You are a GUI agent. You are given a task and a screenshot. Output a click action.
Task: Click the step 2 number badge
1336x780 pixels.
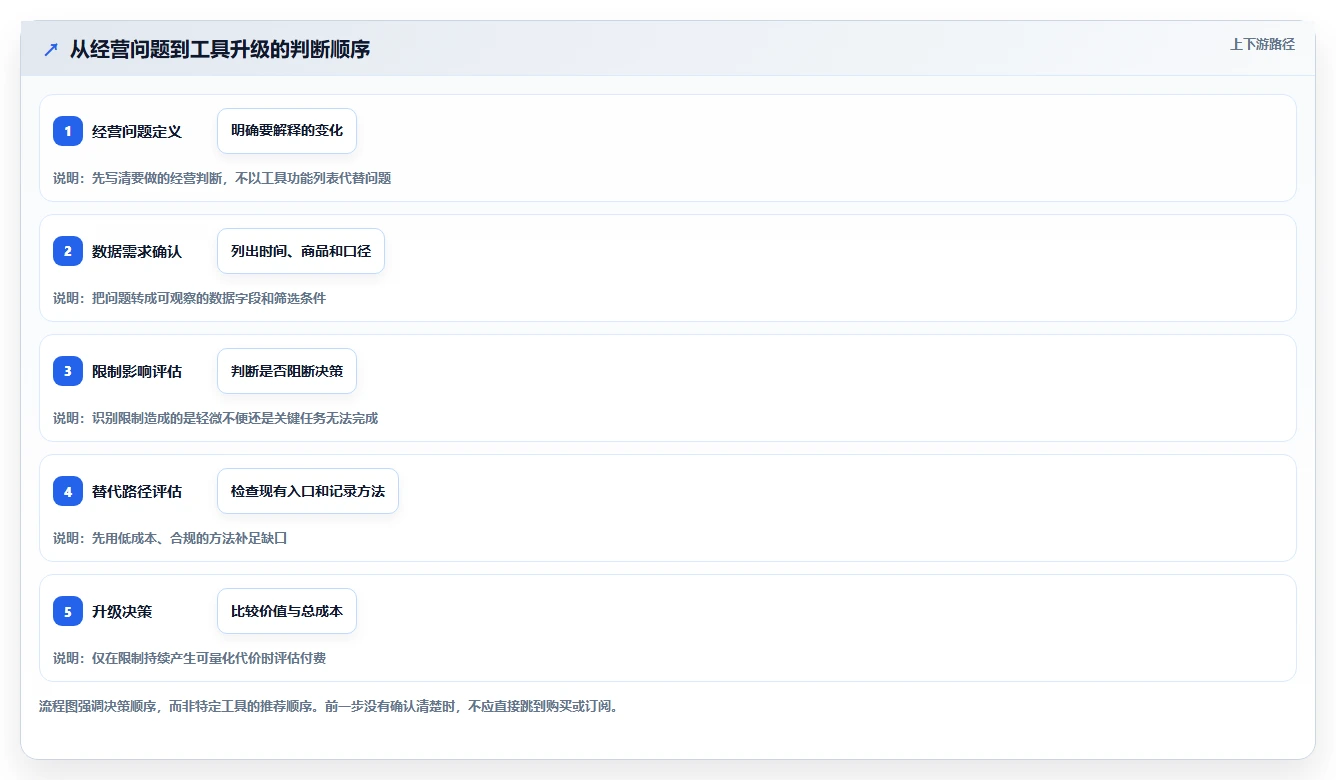(68, 251)
